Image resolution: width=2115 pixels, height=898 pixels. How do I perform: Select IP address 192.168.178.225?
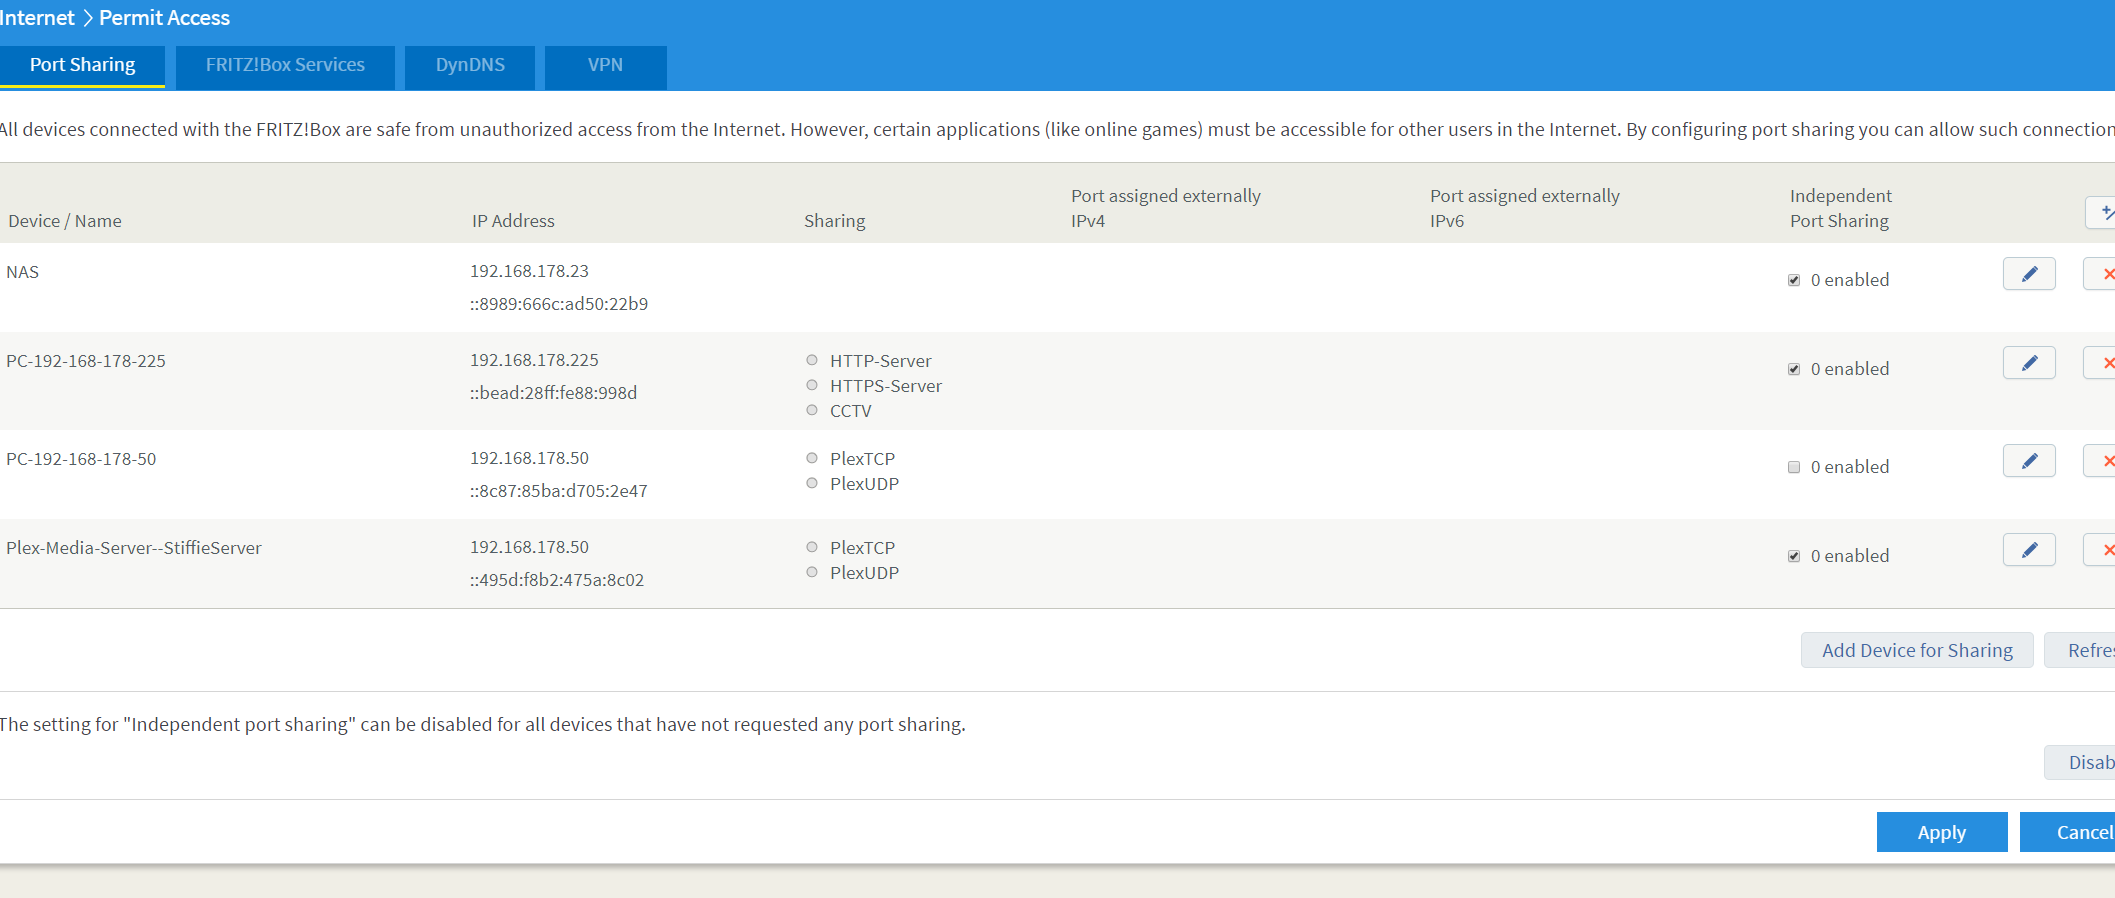pos(534,360)
